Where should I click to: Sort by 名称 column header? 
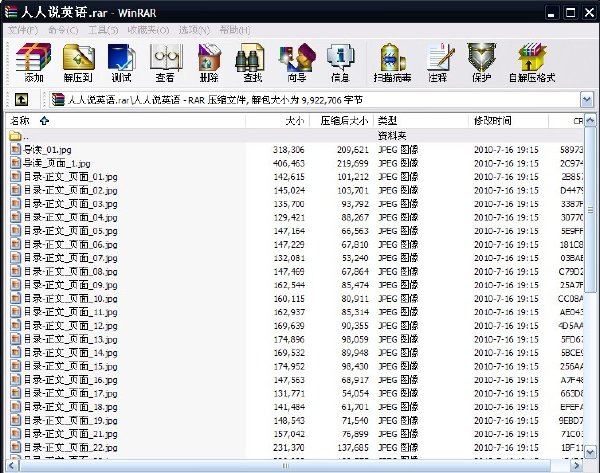[126, 121]
